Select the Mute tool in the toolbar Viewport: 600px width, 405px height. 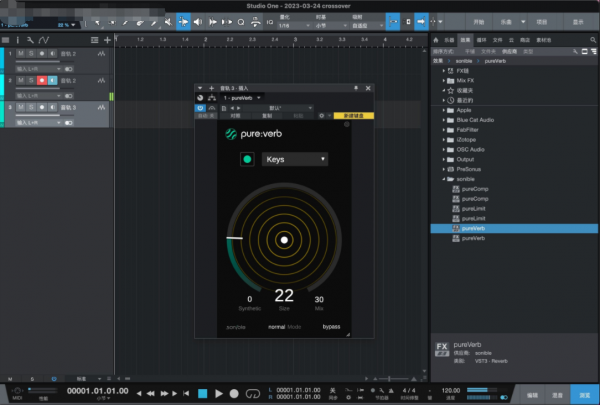(168, 22)
